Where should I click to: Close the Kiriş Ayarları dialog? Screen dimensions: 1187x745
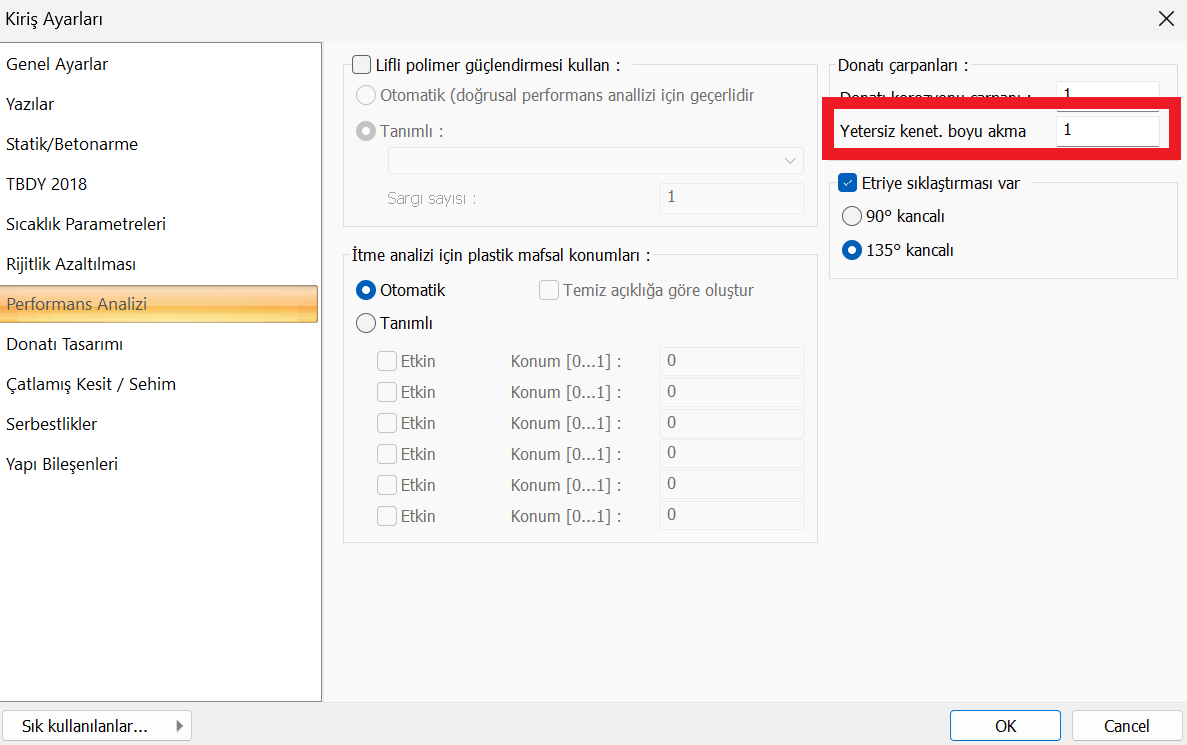pyautogui.click(x=1165, y=19)
